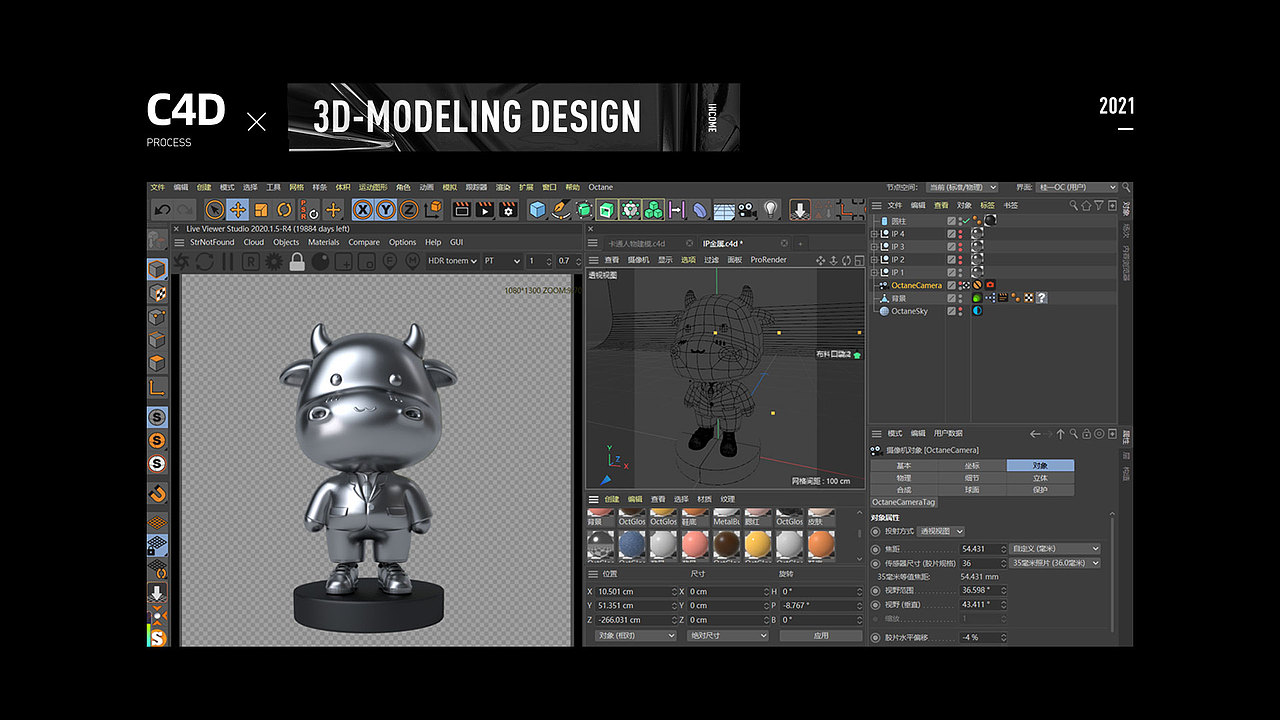Click the search magnifier in Object Manager

click(1074, 205)
